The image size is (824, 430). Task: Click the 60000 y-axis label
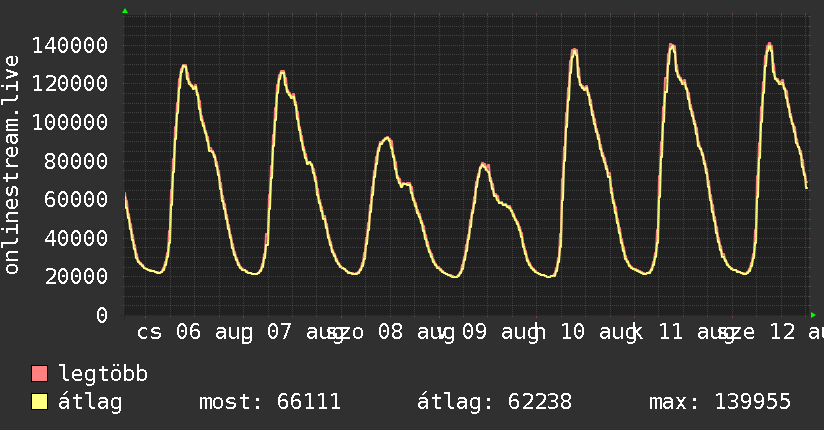(x=76, y=199)
